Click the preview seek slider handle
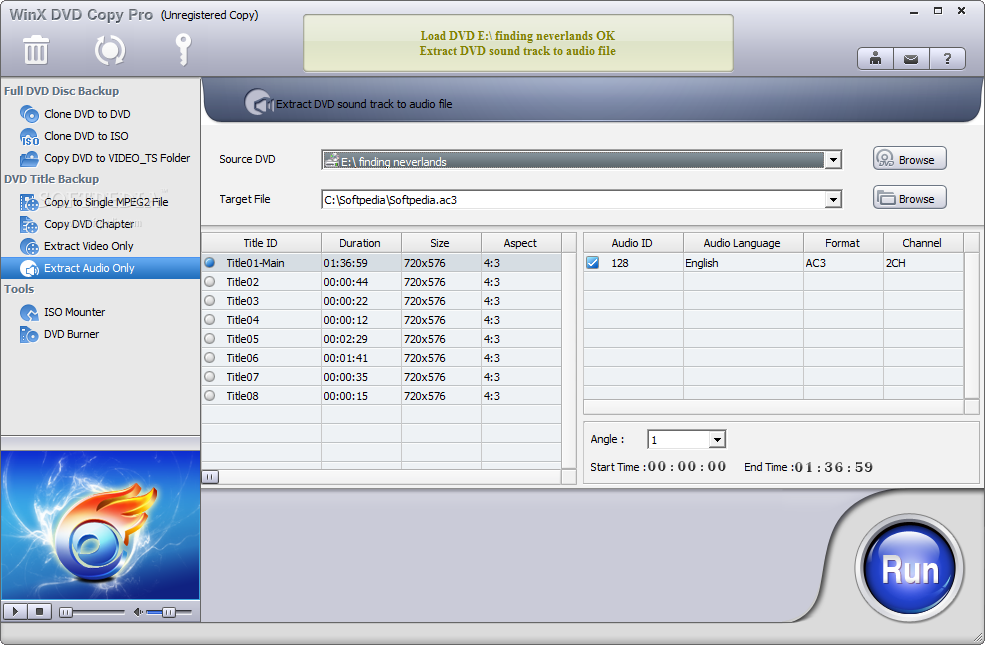Image resolution: width=985 pixels, height=645 pixels. 65,612
